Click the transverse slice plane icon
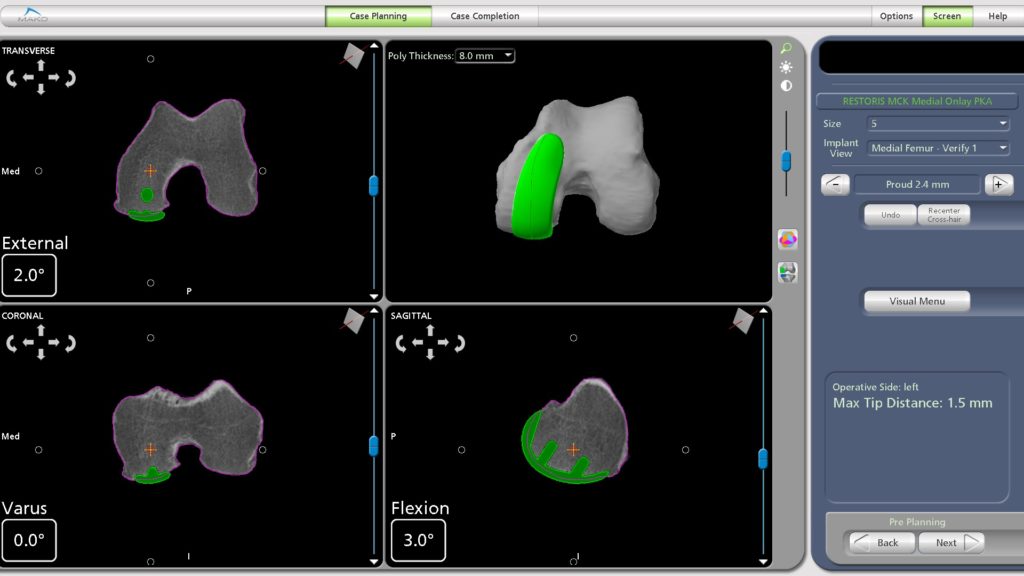The width and height of the screenshot is (1024, 576). [352, 55]
